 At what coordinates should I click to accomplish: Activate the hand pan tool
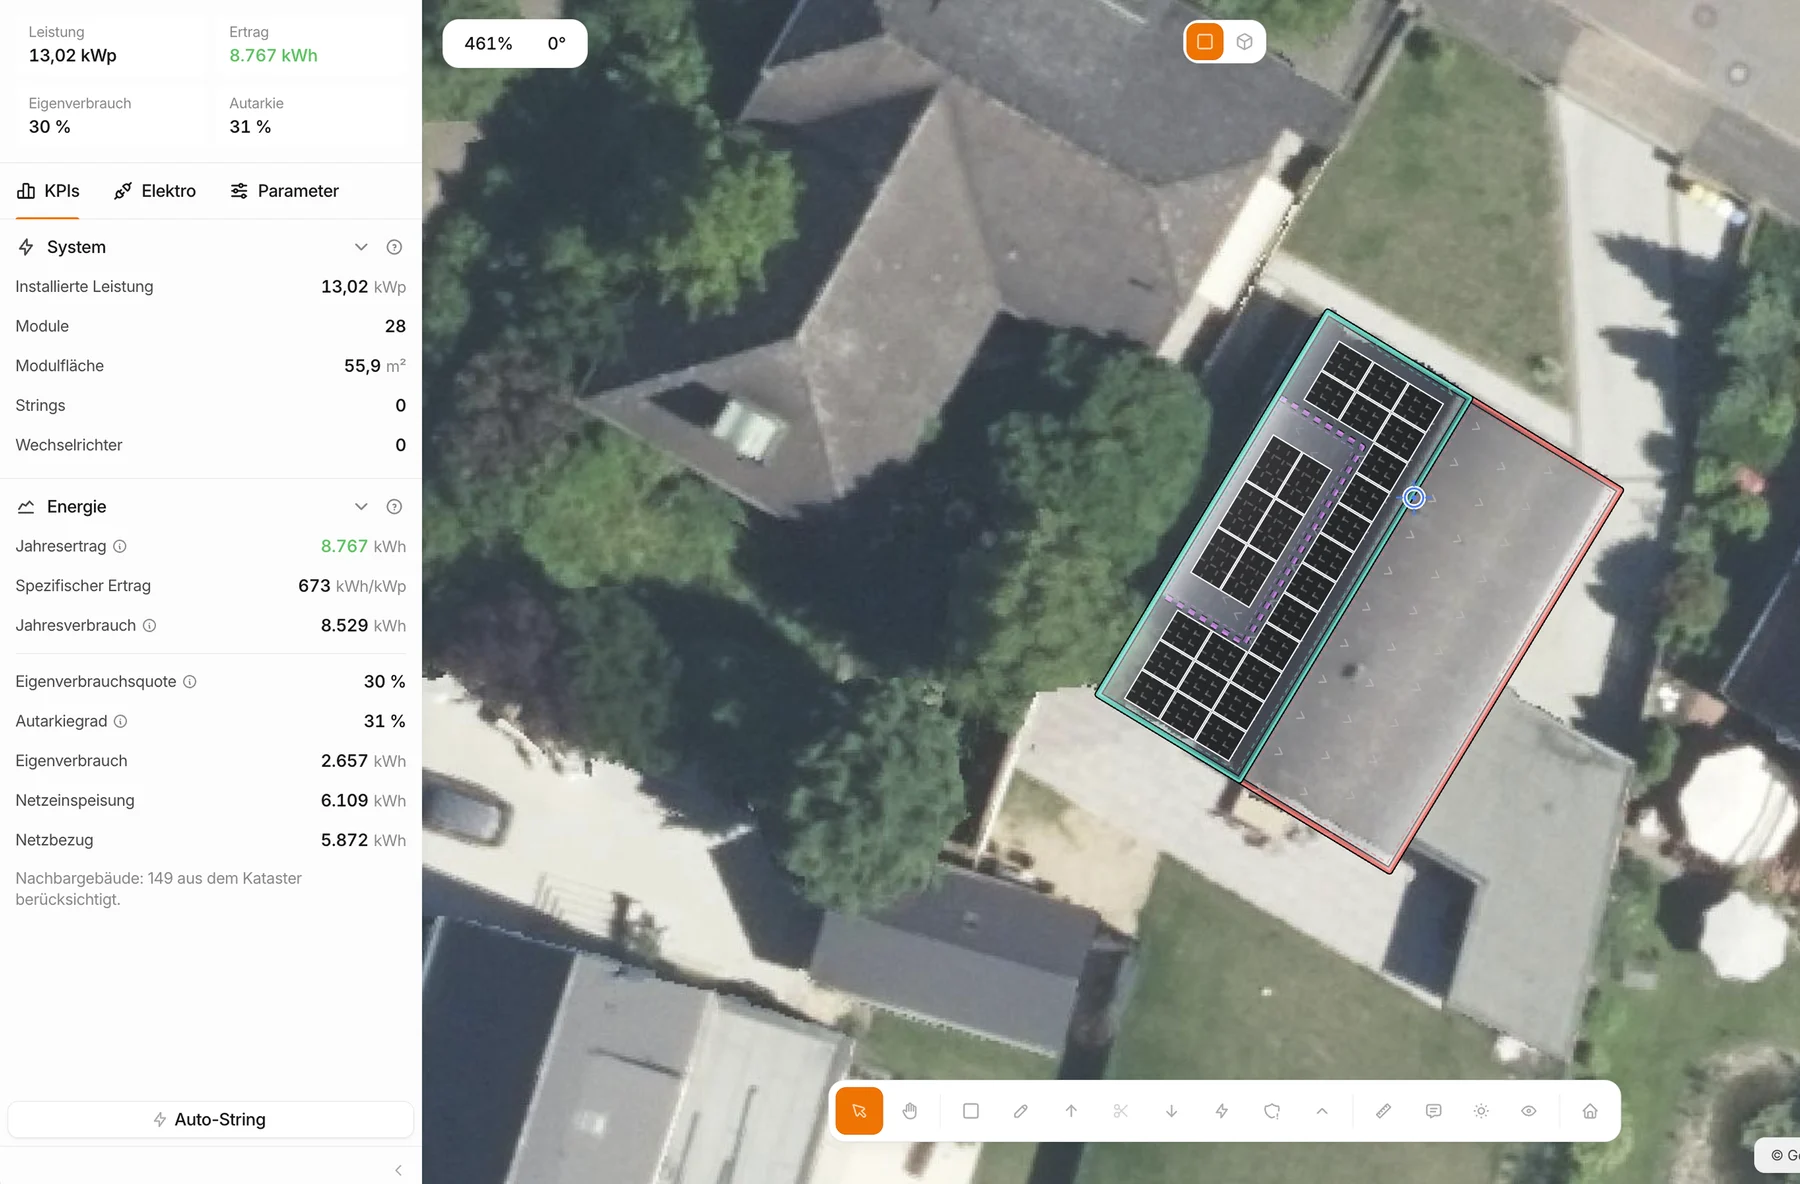pyautogui.click(x=910, y=1111)
